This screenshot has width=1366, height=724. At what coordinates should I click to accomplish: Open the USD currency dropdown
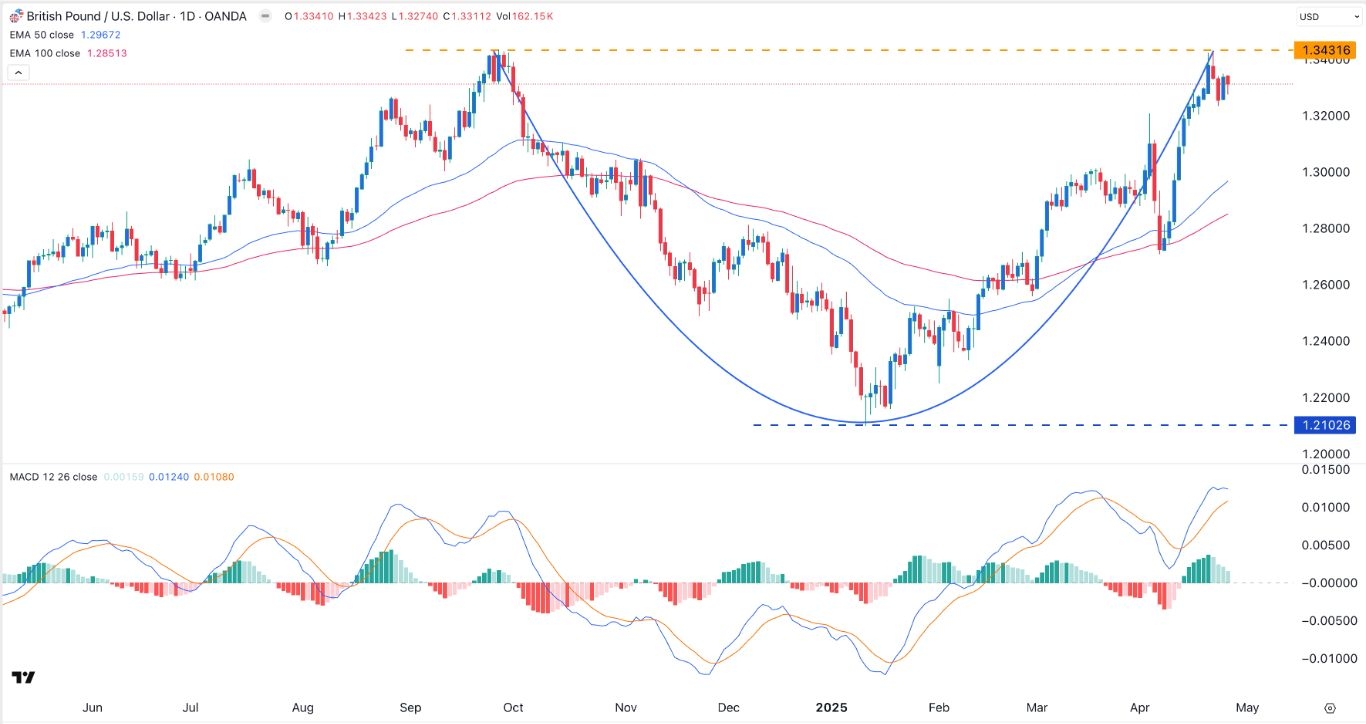1320,17
